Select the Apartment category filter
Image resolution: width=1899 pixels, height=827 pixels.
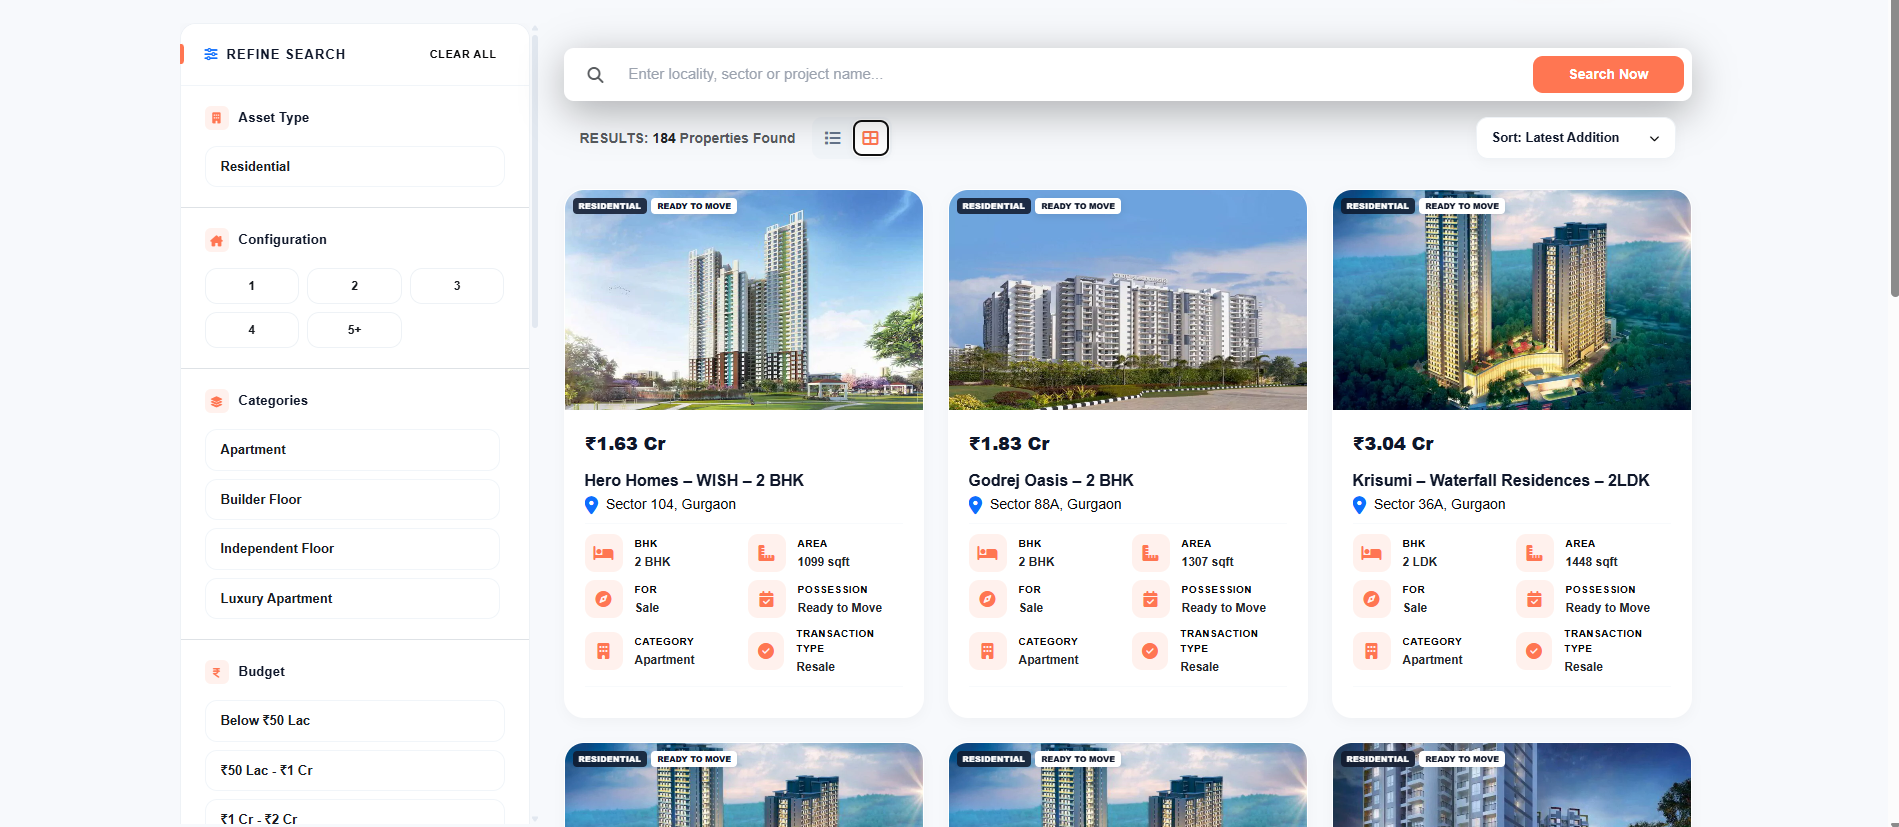(352, 450)
